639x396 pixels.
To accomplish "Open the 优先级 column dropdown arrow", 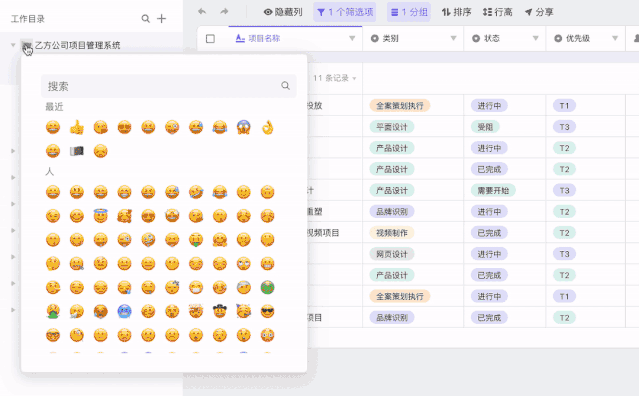I will [x=615, y=38].
